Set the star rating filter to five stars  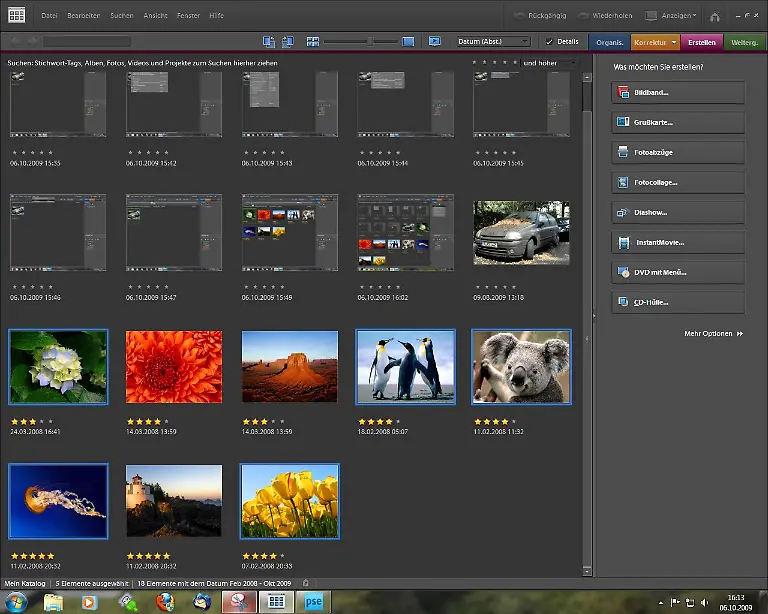(515, 62)
